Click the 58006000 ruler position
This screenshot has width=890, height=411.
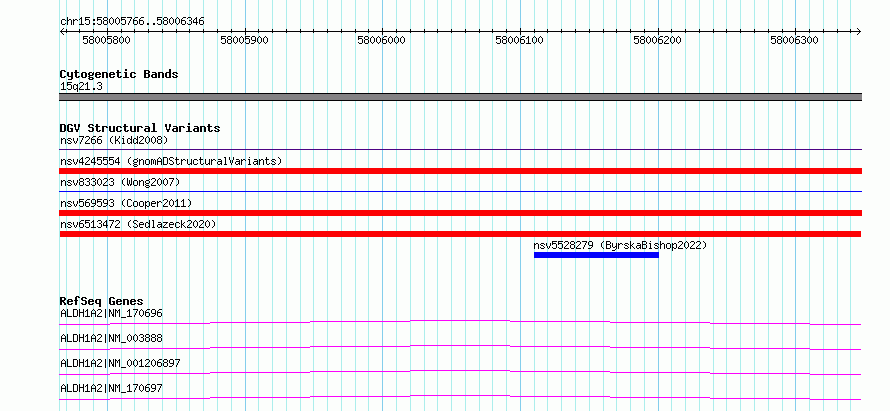tap(382, 40)
